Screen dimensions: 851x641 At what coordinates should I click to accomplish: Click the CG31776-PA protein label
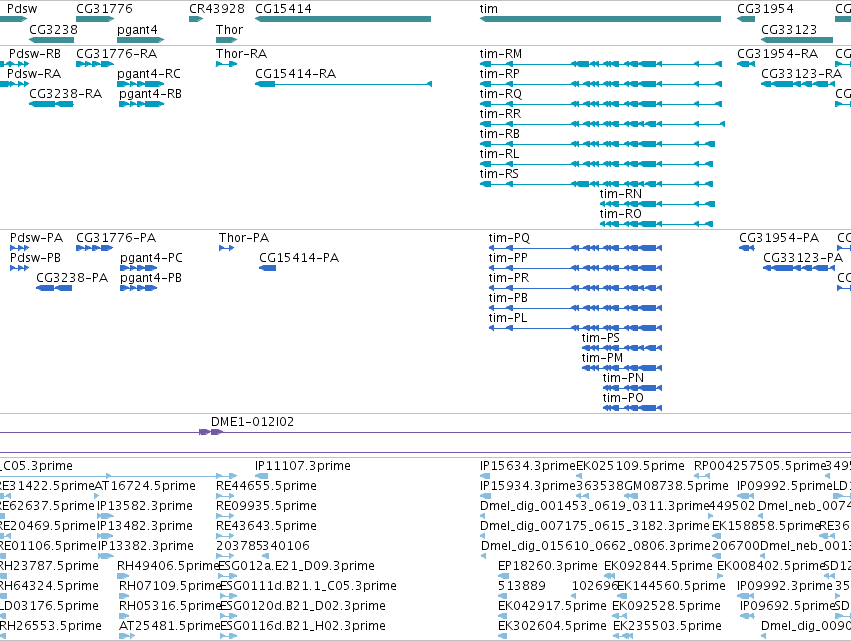click(116, 238)
